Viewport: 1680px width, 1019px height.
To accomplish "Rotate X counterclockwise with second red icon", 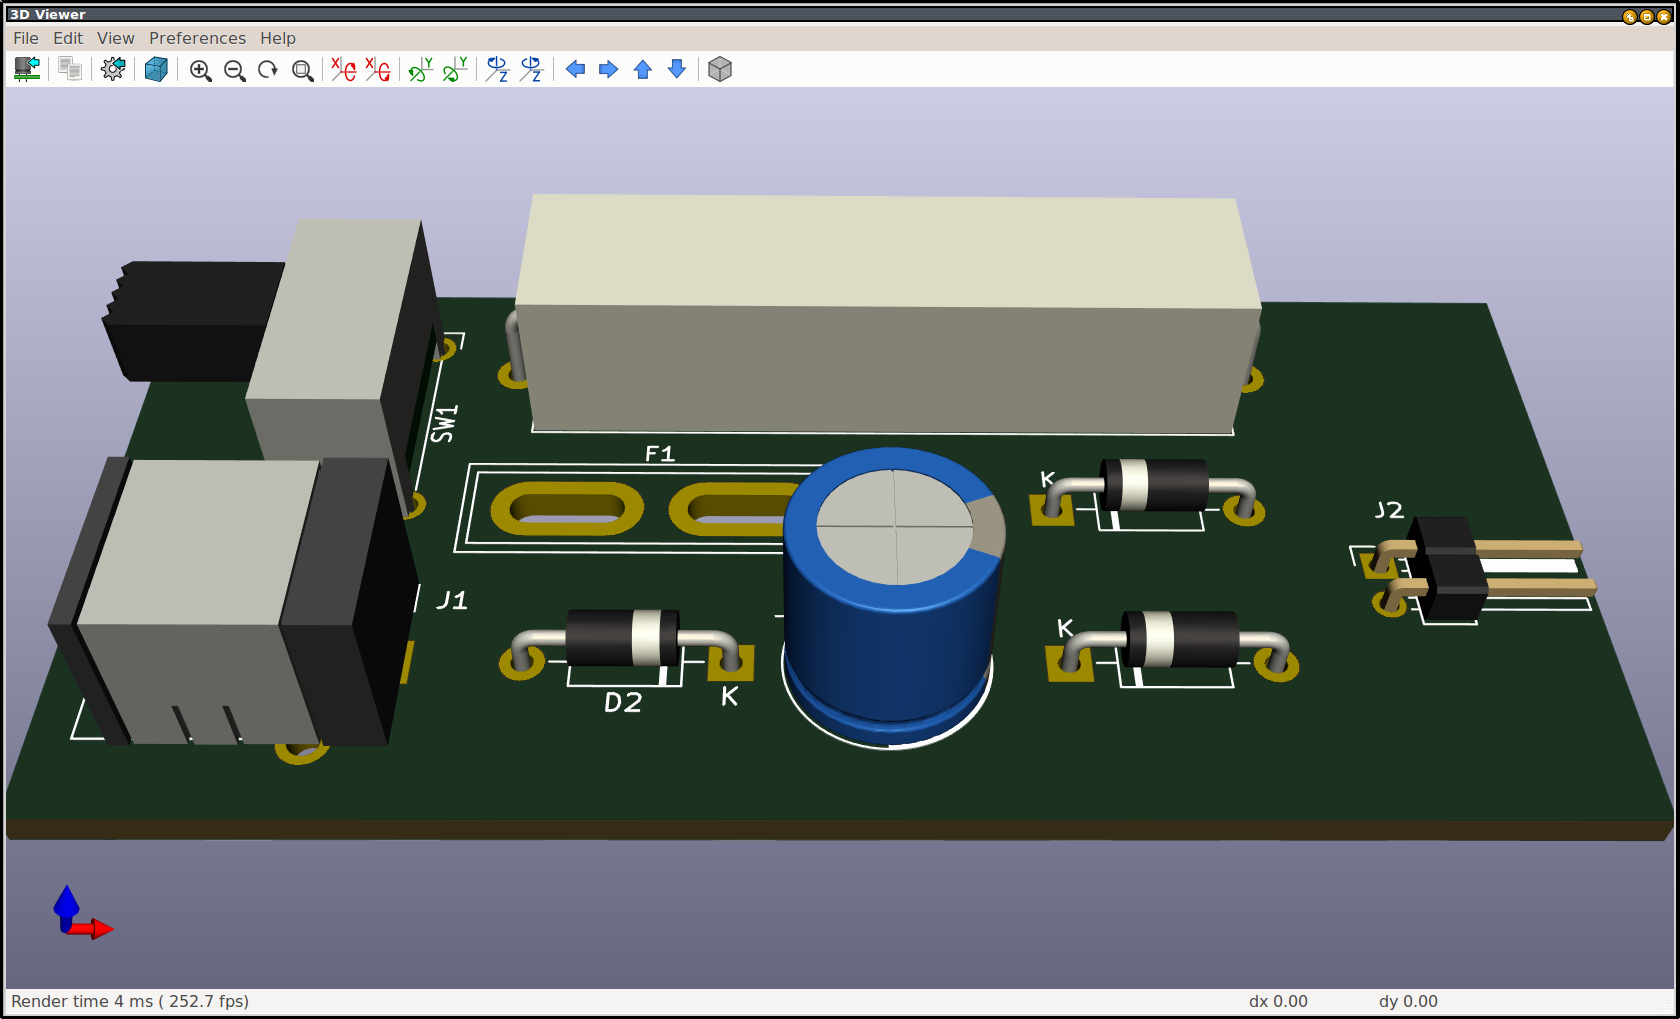I will click(x=377, y=69).
